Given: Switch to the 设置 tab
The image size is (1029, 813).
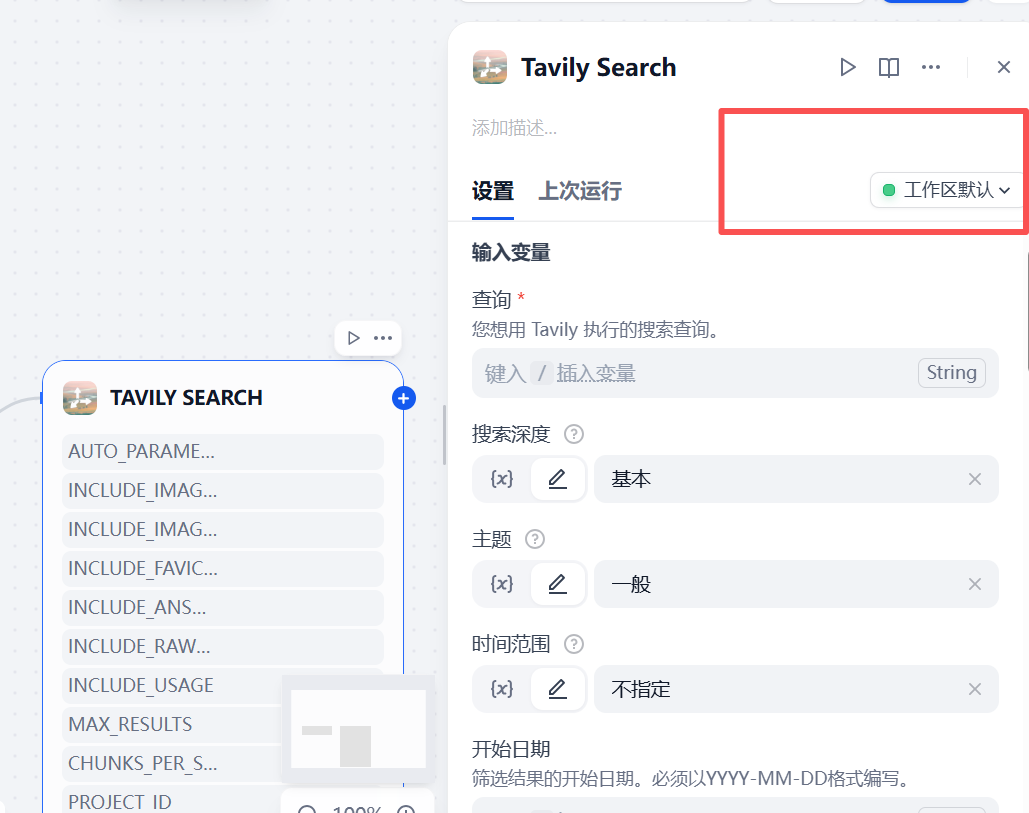Looking at the screenshot, I should pyautogui.click(x=493, y=192).
